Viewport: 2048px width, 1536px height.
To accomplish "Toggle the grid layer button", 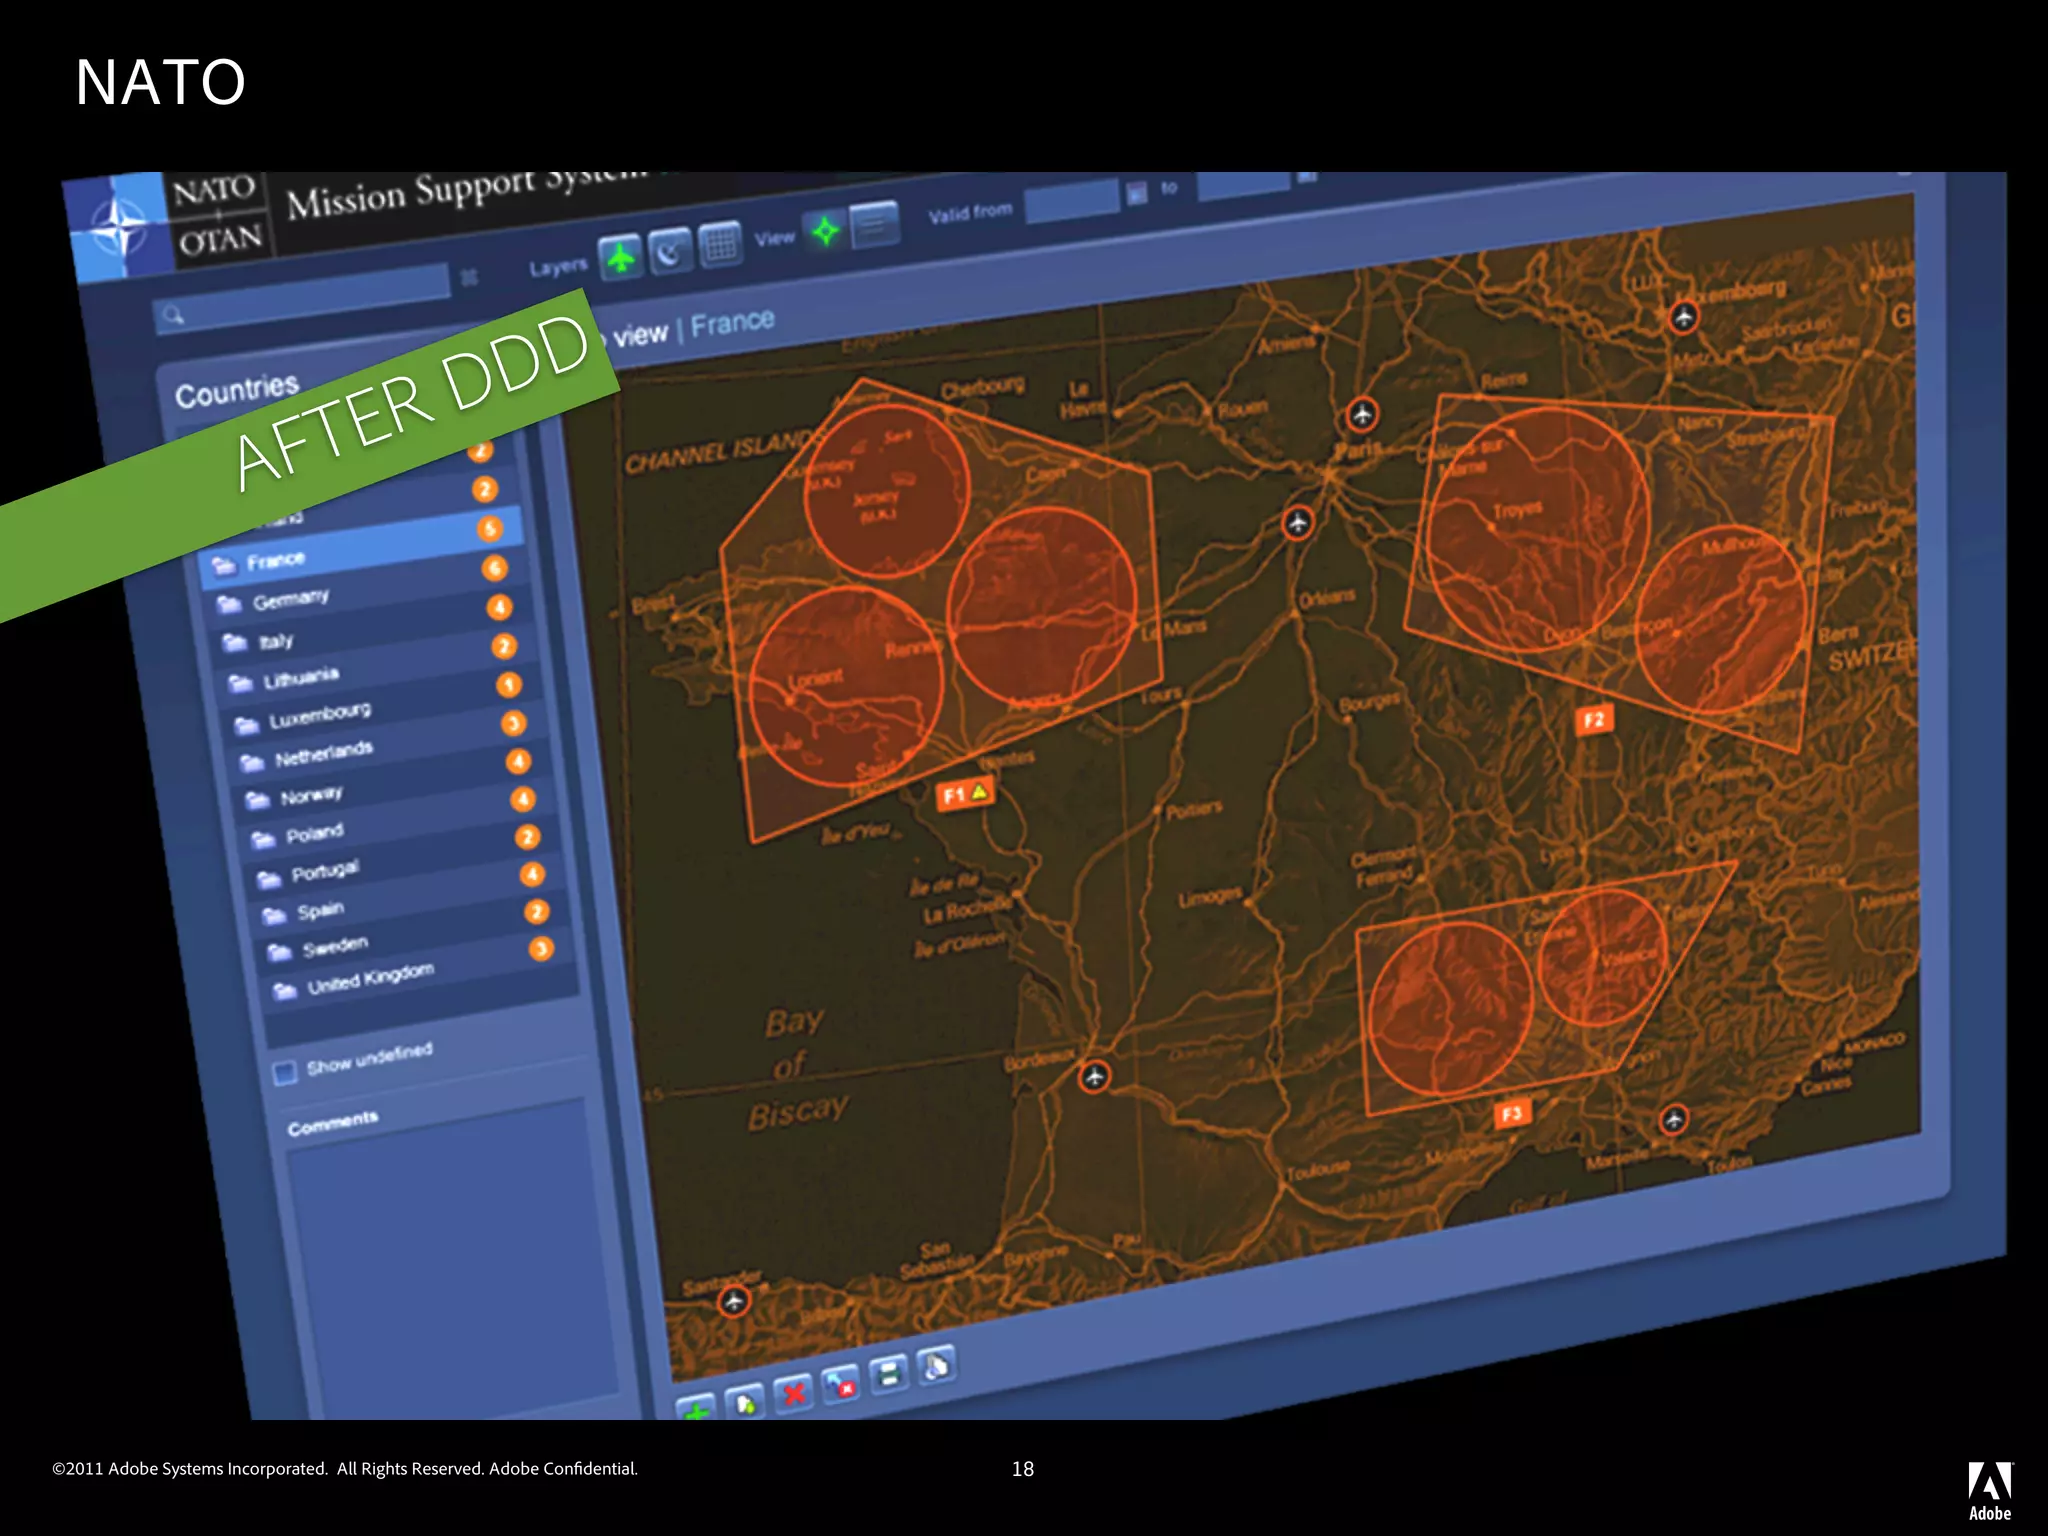I will tap(719, 243).
